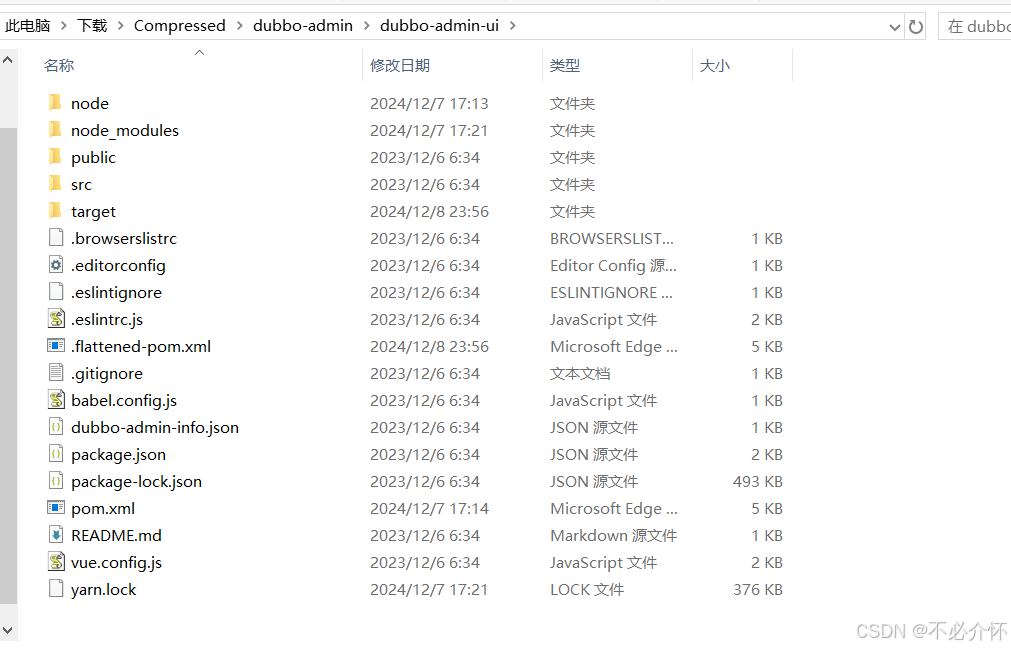Select the file name README.md

pyautogui.click(x=116, y=536)
